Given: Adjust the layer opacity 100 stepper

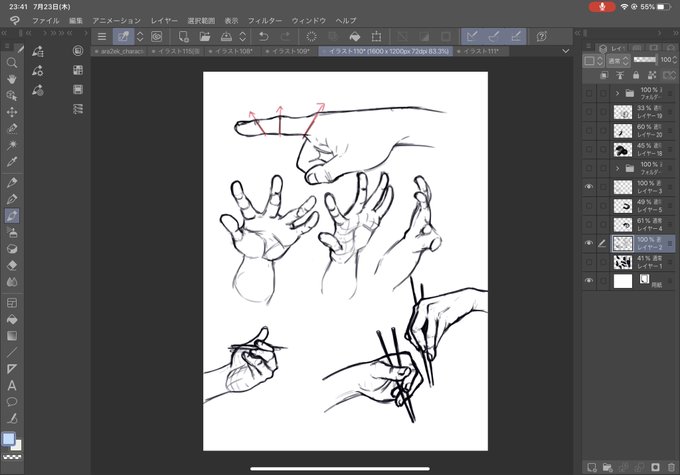Looking at the screenshot, I should [x=674, y=59].
